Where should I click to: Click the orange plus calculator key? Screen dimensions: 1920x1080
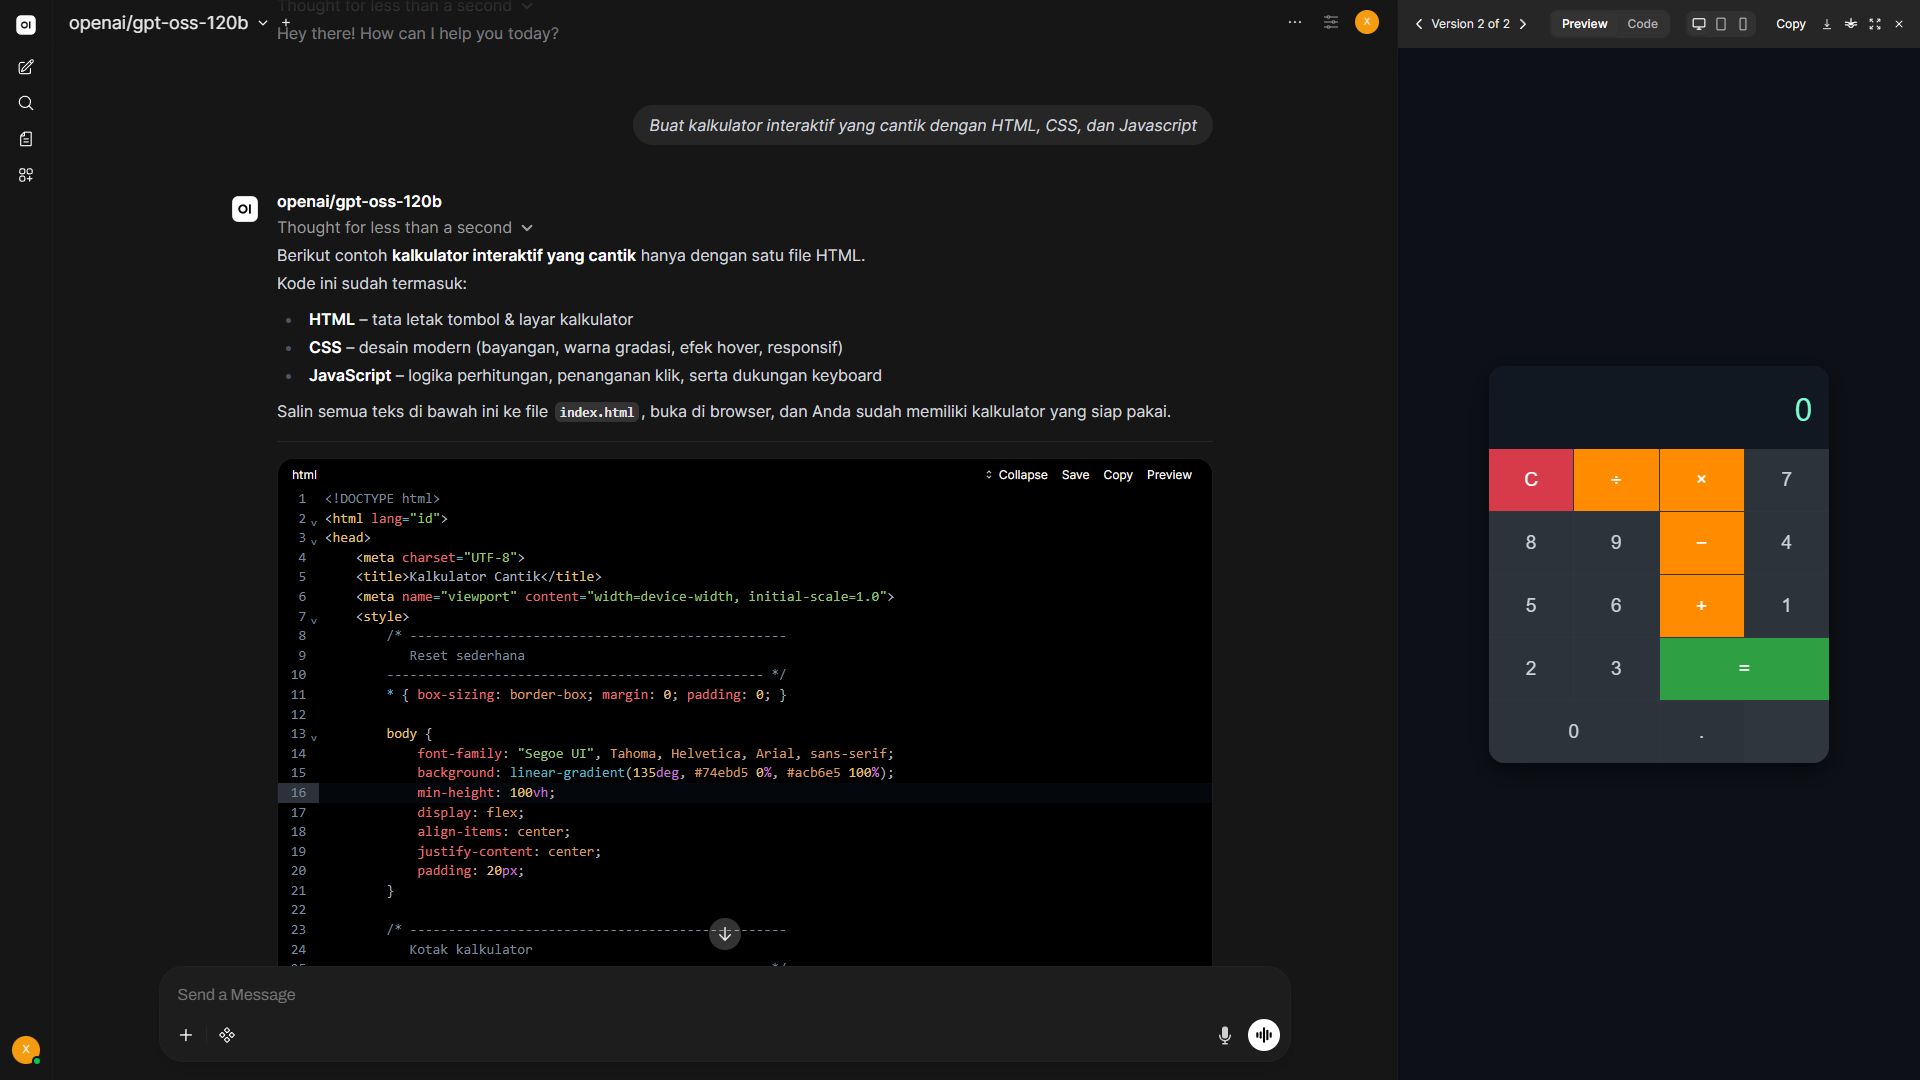point(1702,606)
